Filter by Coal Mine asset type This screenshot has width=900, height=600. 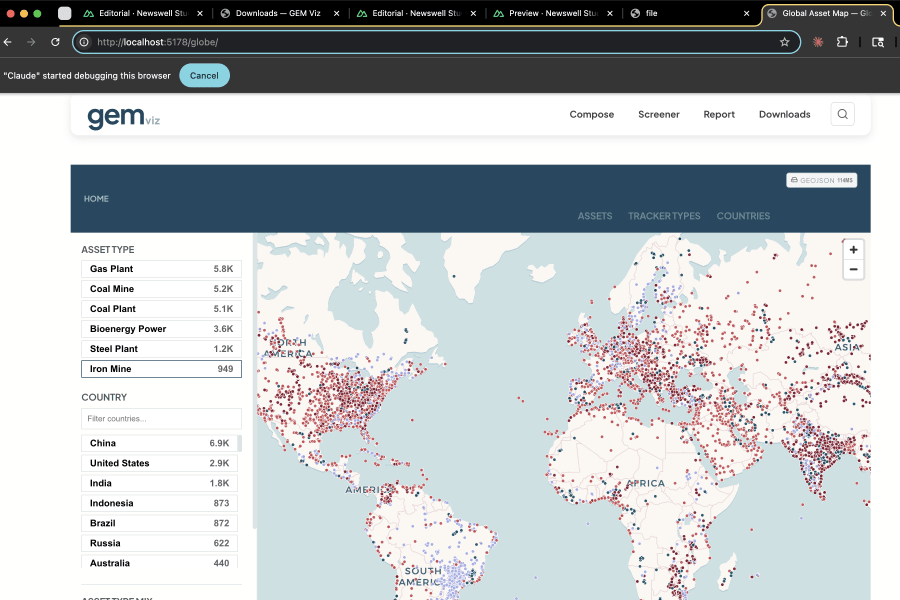click(161, 289)
